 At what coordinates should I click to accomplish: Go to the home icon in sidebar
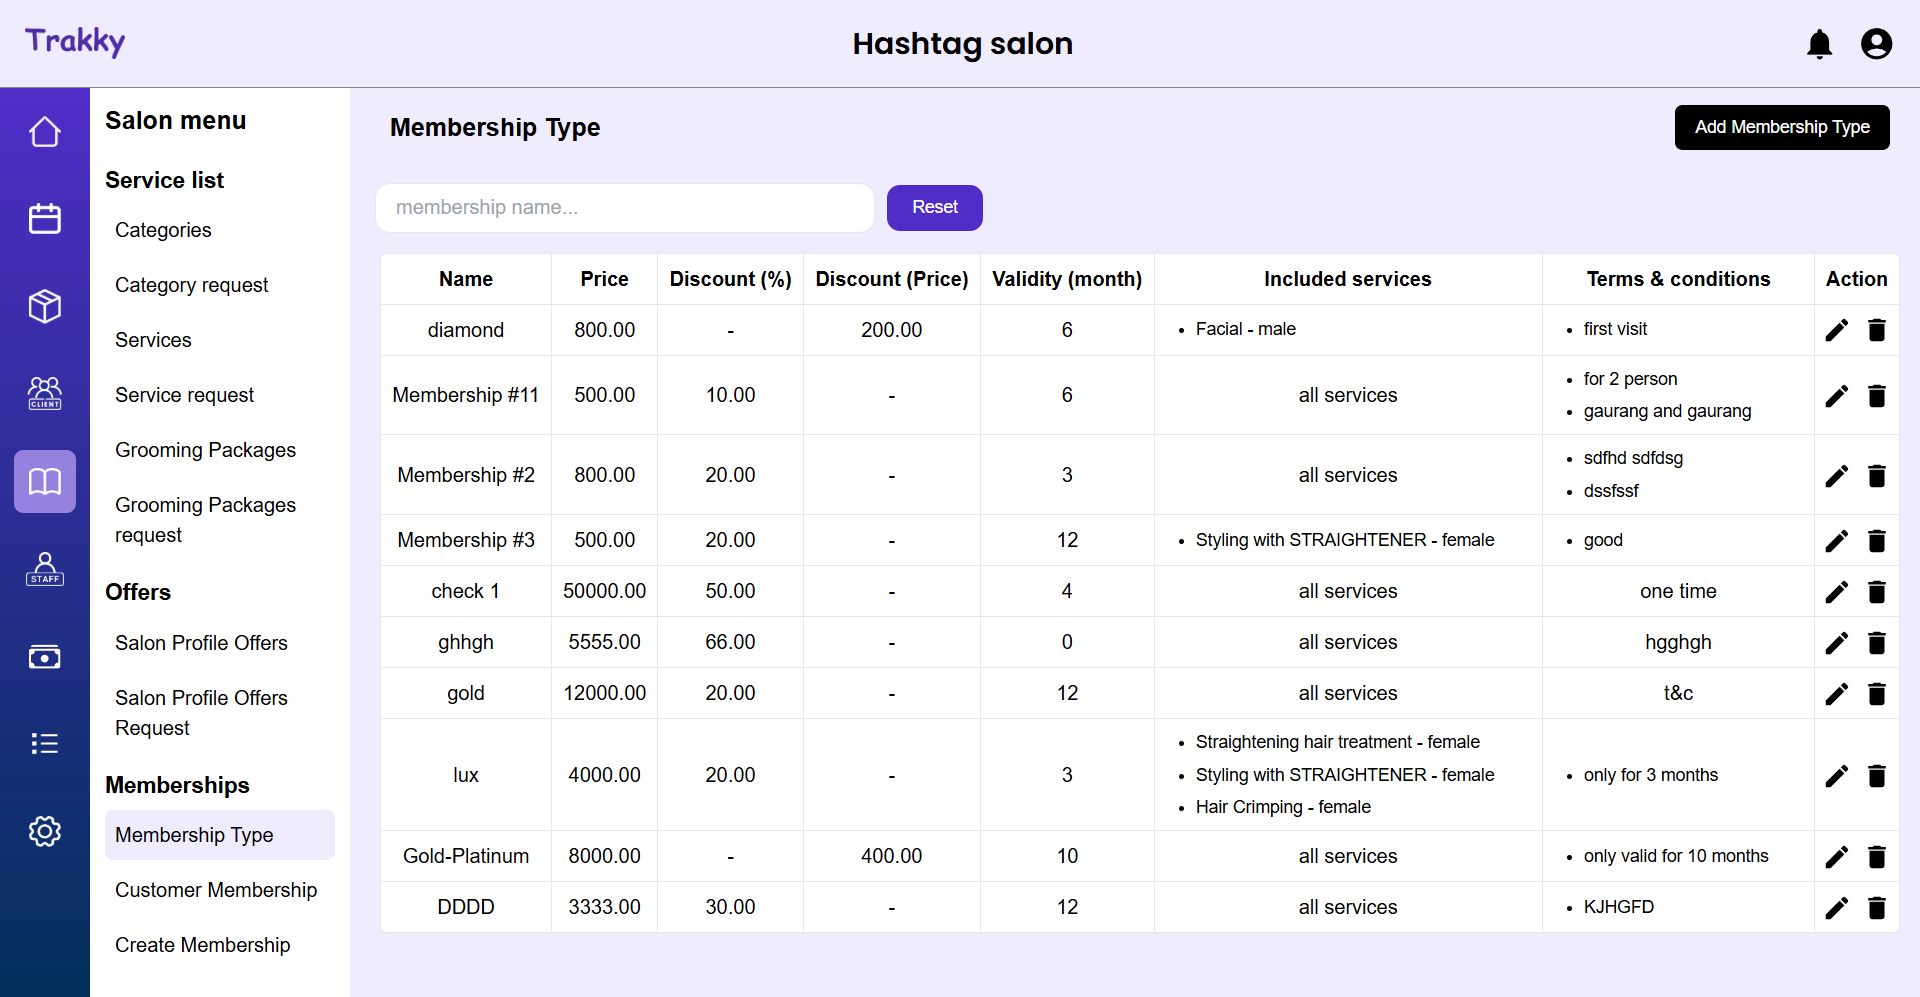pos(45,132)
